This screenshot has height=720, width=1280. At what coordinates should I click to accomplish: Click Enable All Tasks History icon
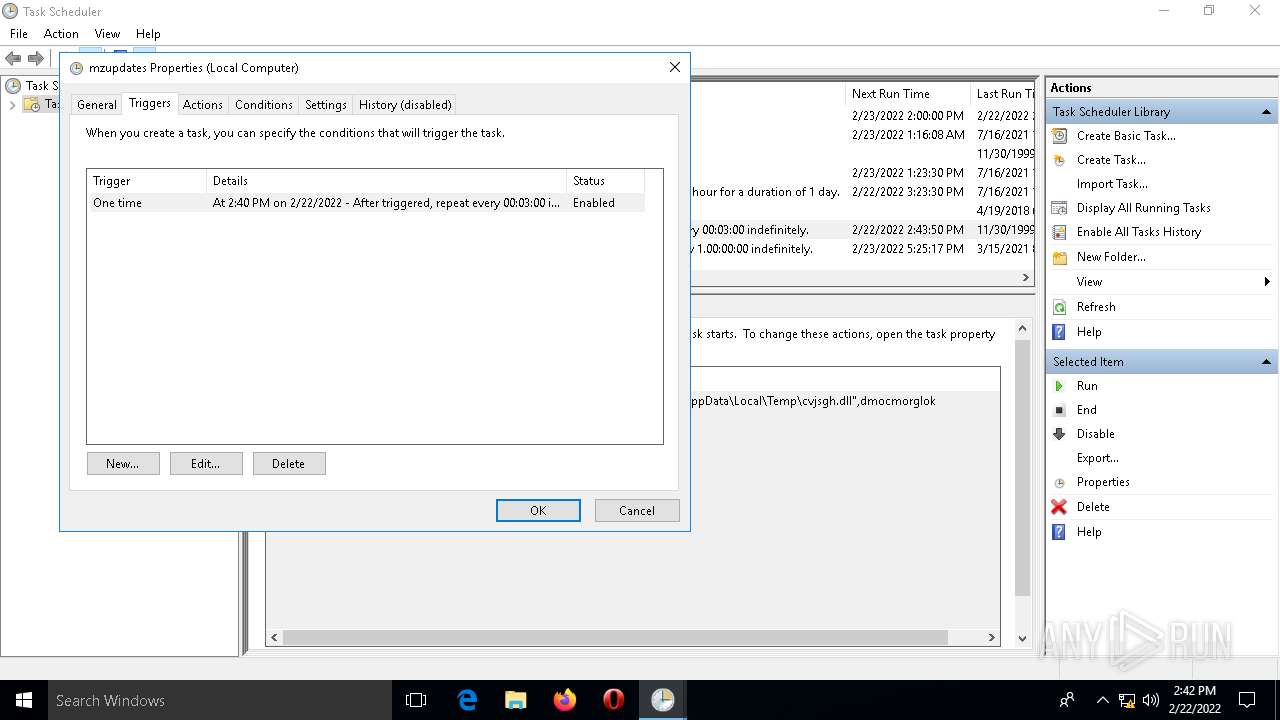coord(1059,232)
